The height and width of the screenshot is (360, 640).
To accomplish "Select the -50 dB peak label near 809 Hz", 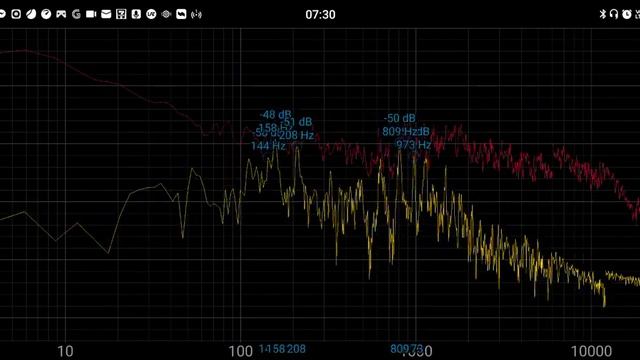I will 400,118.
